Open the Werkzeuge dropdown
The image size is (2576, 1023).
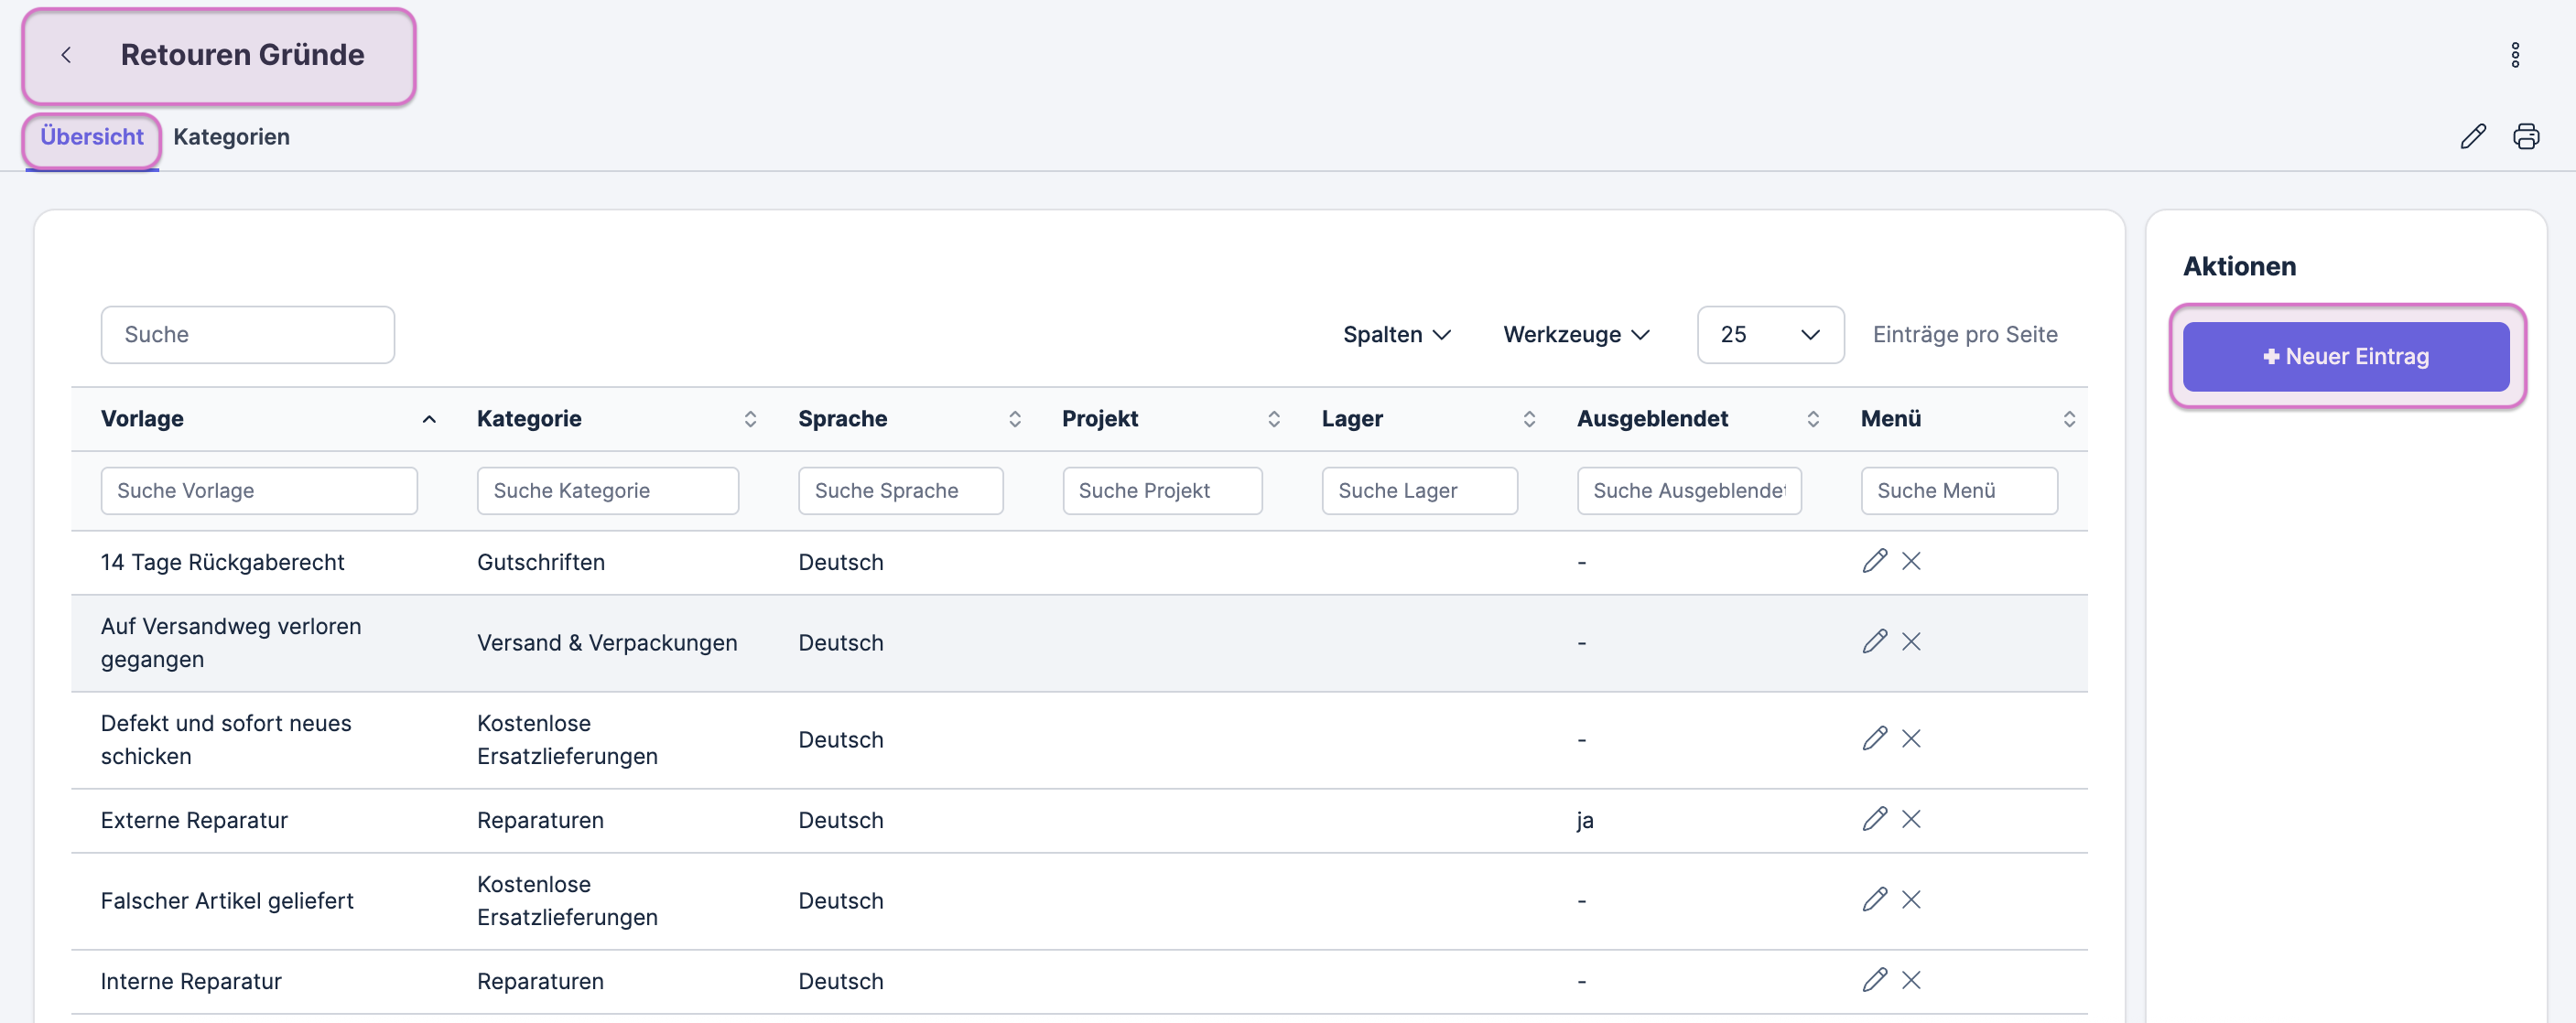(x=1575, y=335)
